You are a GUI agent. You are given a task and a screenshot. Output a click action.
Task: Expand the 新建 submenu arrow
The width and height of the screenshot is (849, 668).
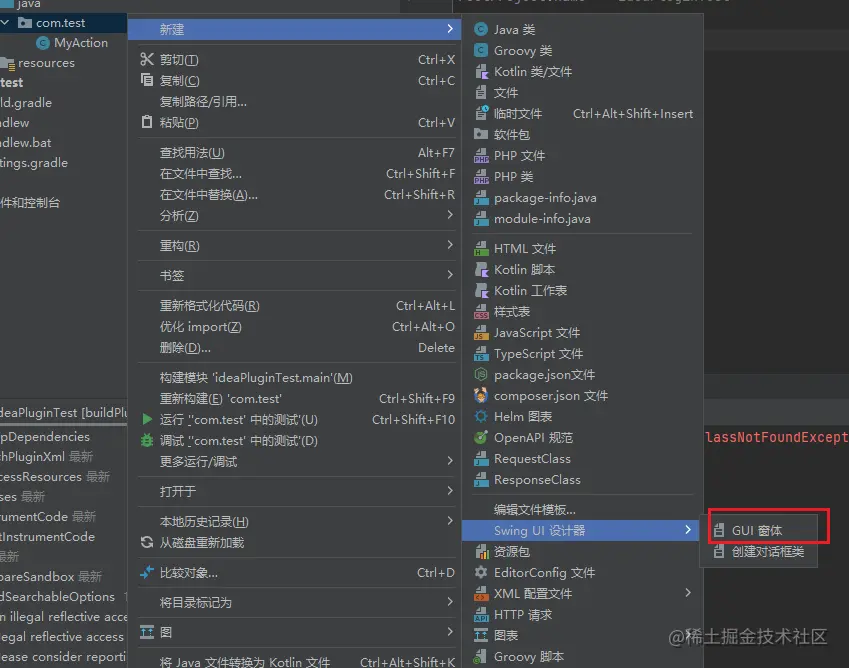(450, 29)
